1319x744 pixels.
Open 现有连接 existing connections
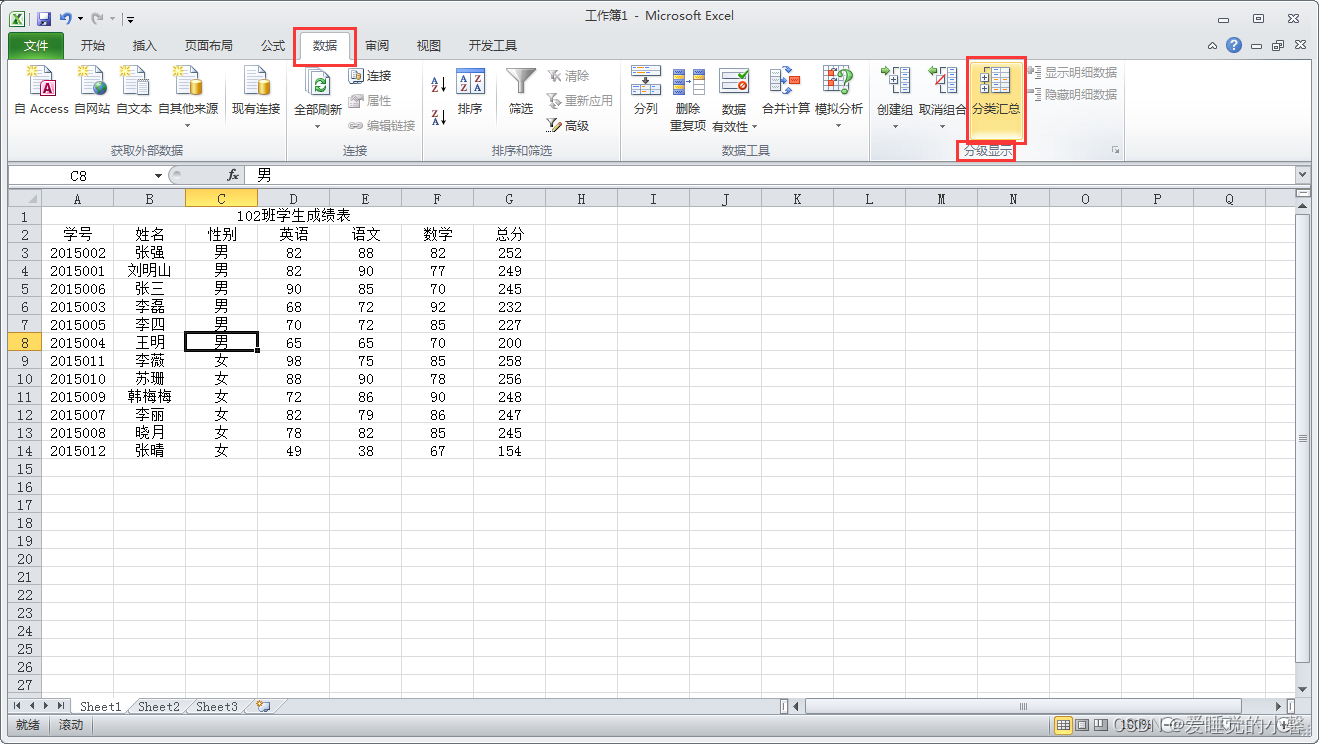tap(256, 91)
